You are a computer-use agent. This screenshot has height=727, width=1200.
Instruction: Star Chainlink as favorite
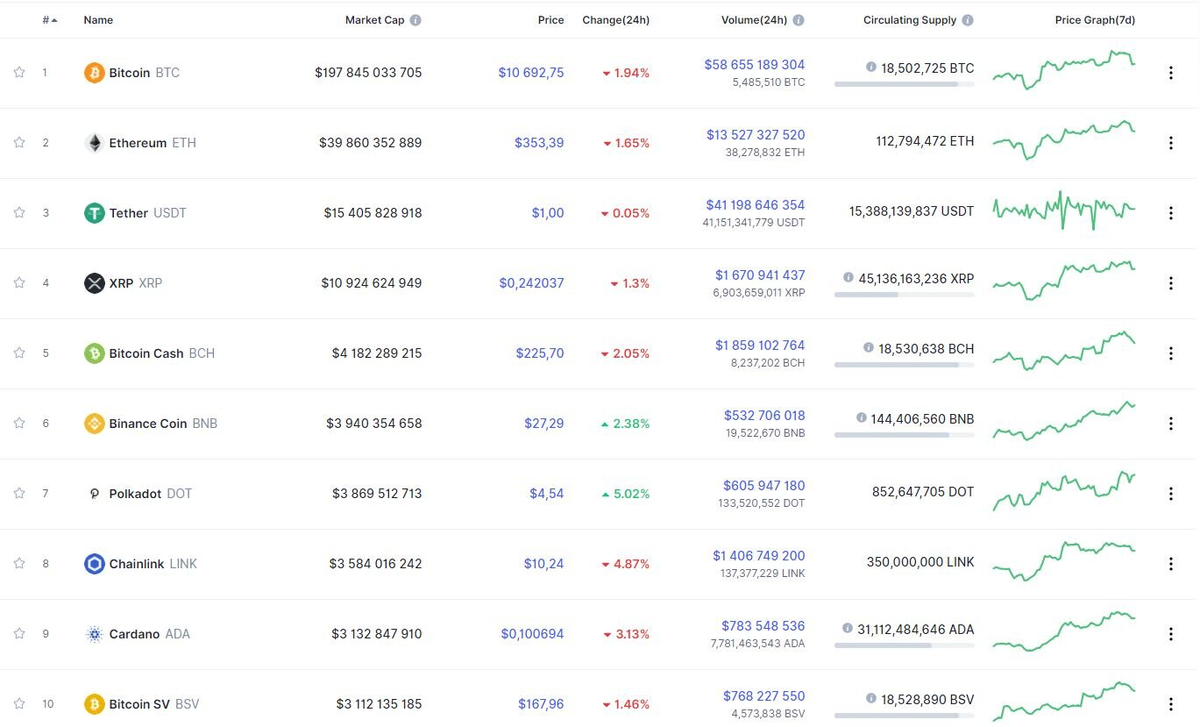click(x=19, y=563)
